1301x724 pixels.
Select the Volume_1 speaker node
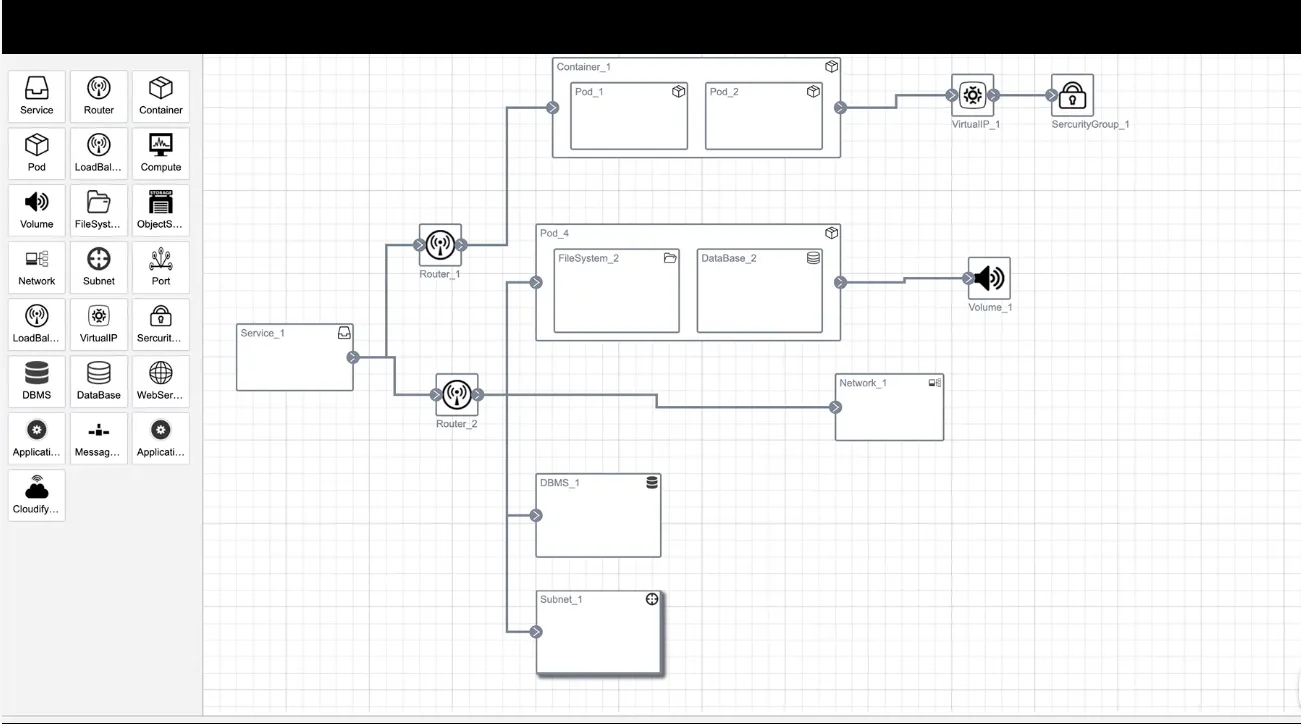click(x=989, y=278)
